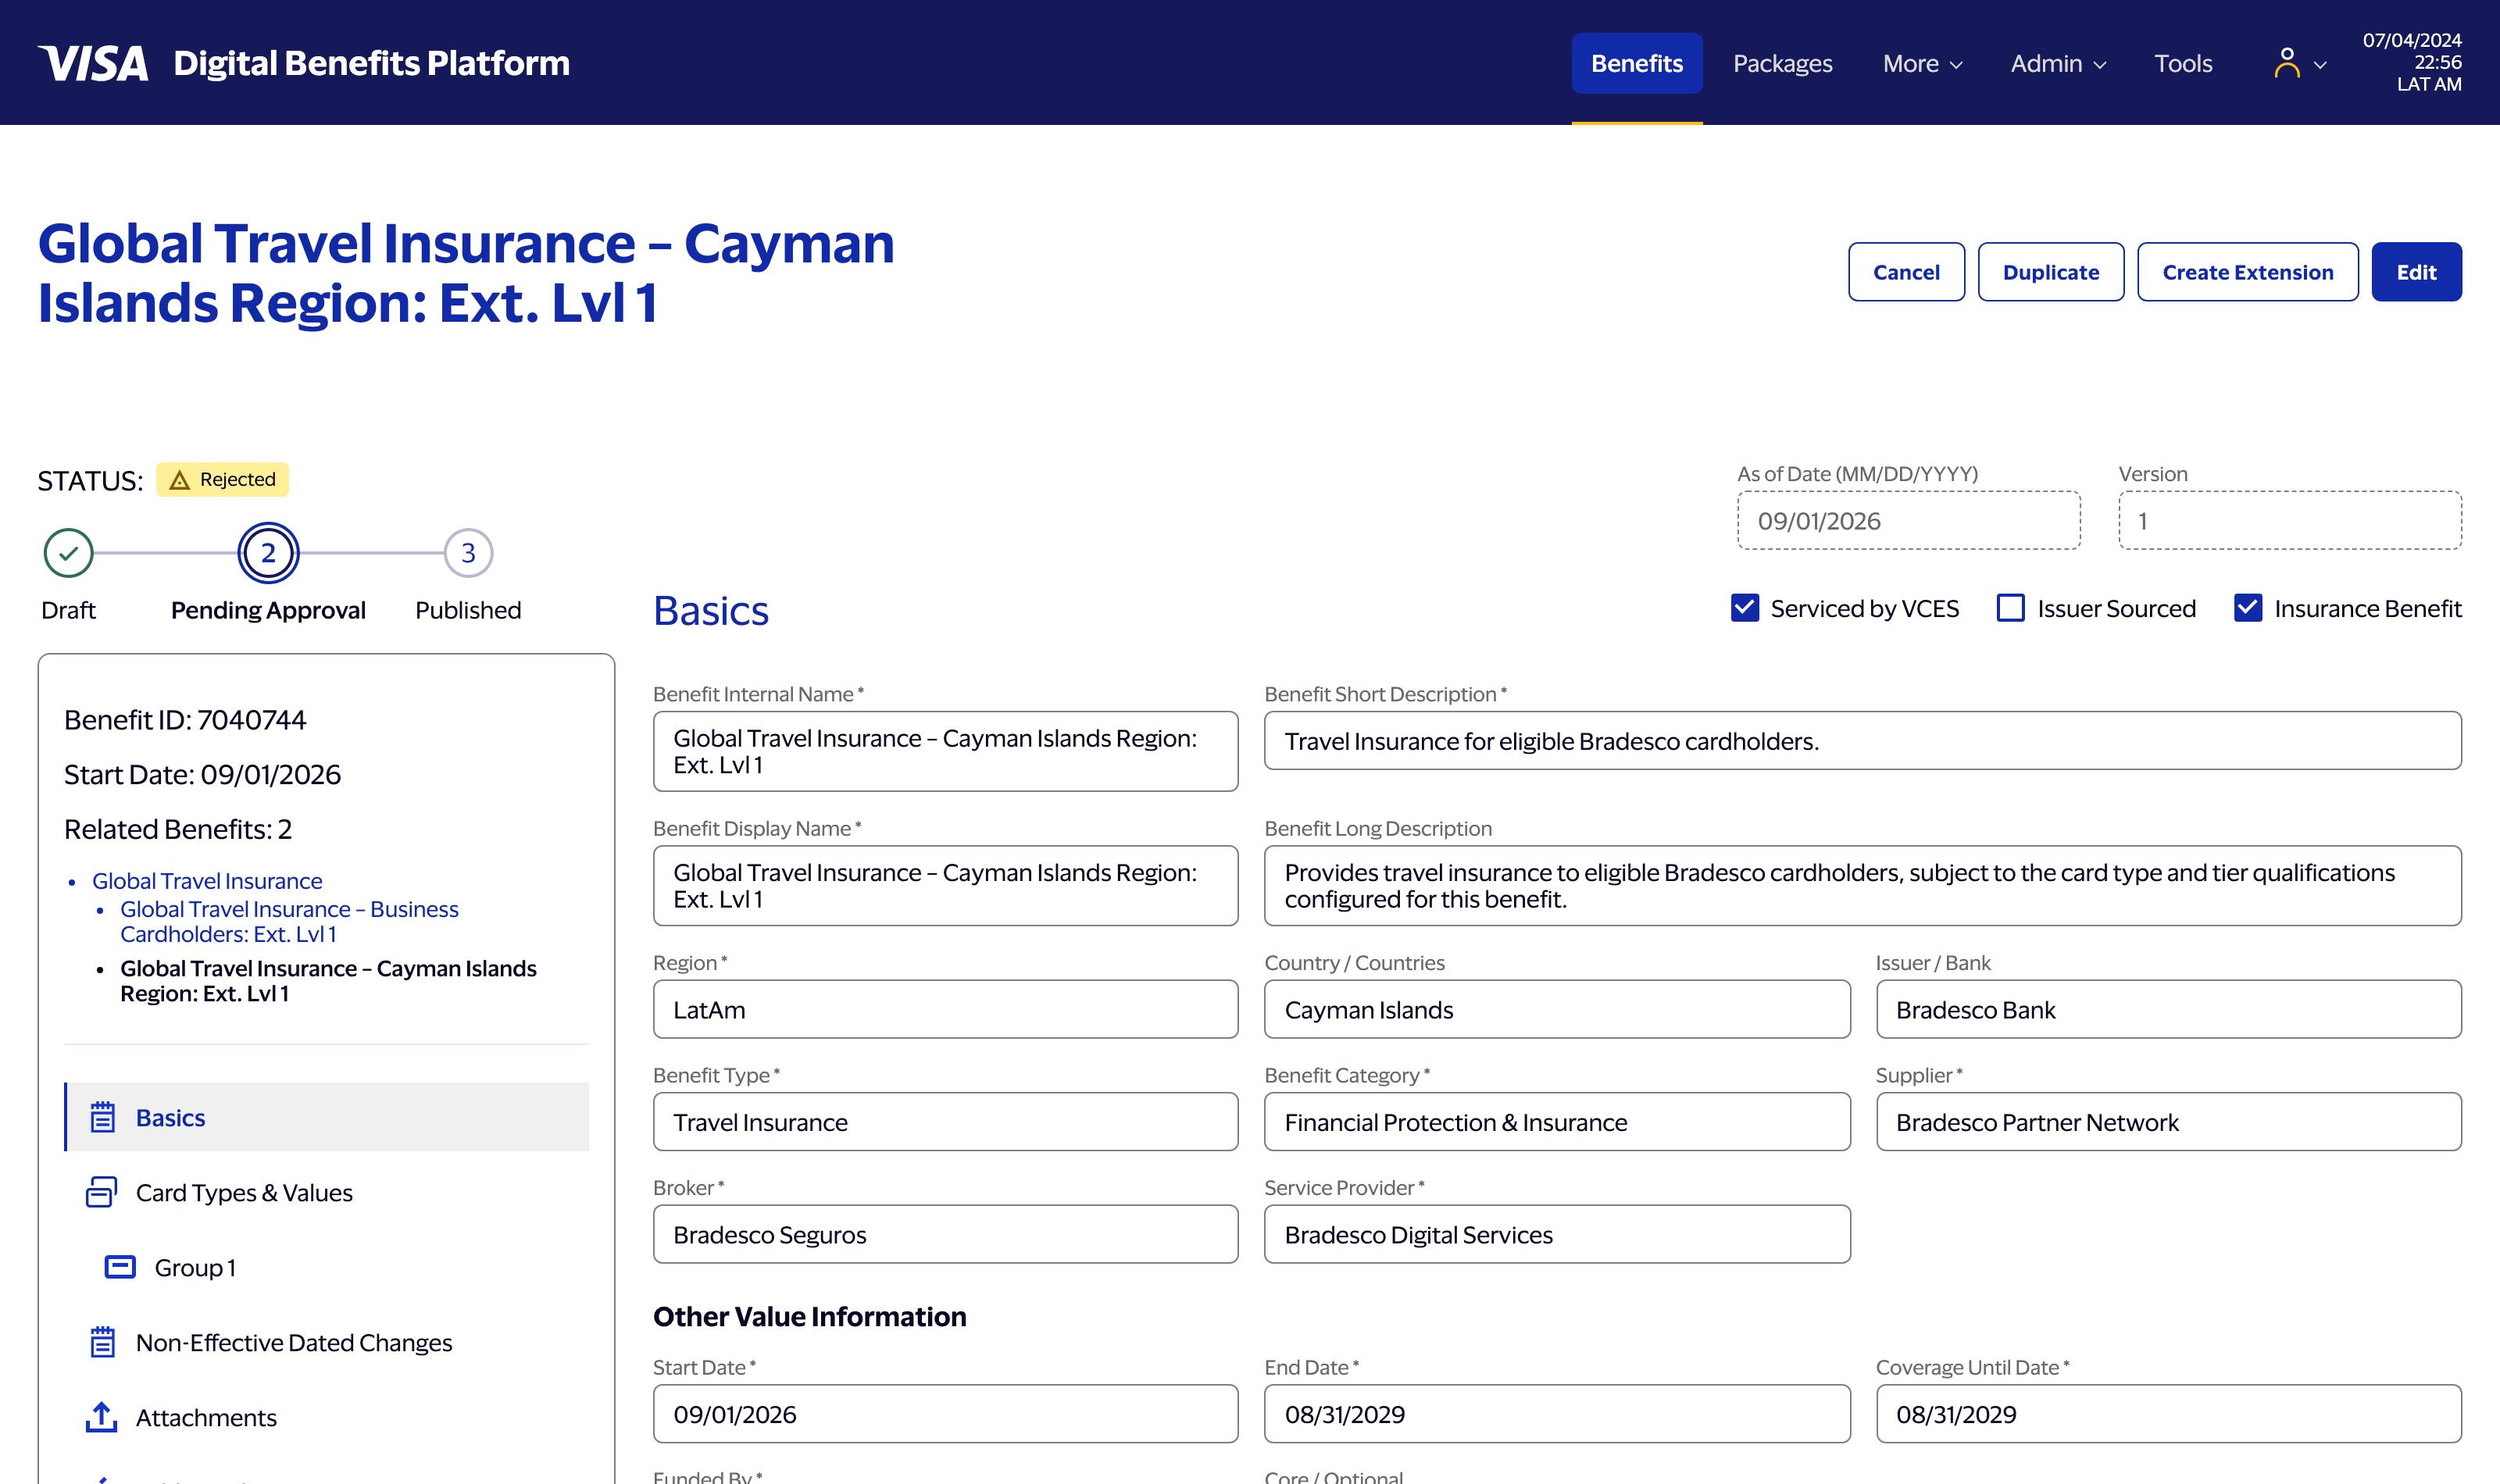Image resolution: width=2500 pixels, height=1484 pixels.
Task: Click the Duplicate button
Action: [2051, 272]
